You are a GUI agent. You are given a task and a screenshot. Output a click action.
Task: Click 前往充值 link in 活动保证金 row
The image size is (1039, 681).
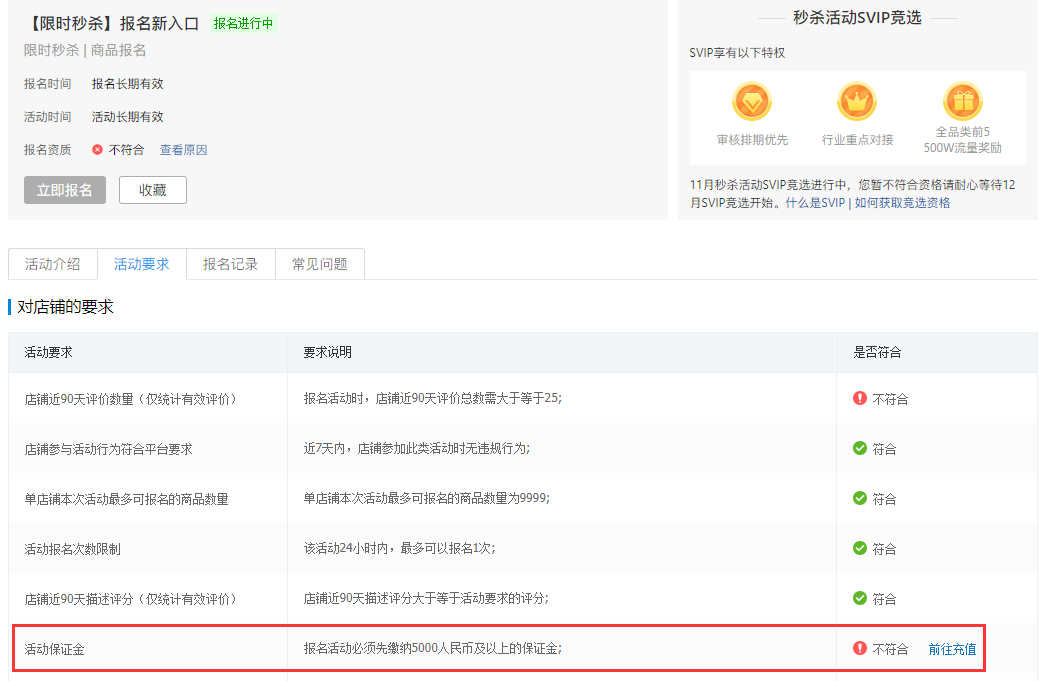[952, 649]
